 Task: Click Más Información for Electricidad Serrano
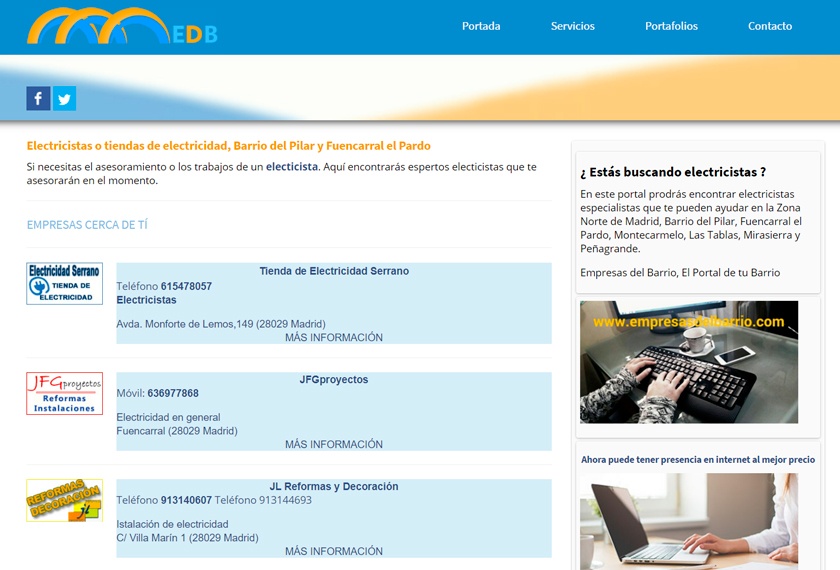tap(334, 338)
